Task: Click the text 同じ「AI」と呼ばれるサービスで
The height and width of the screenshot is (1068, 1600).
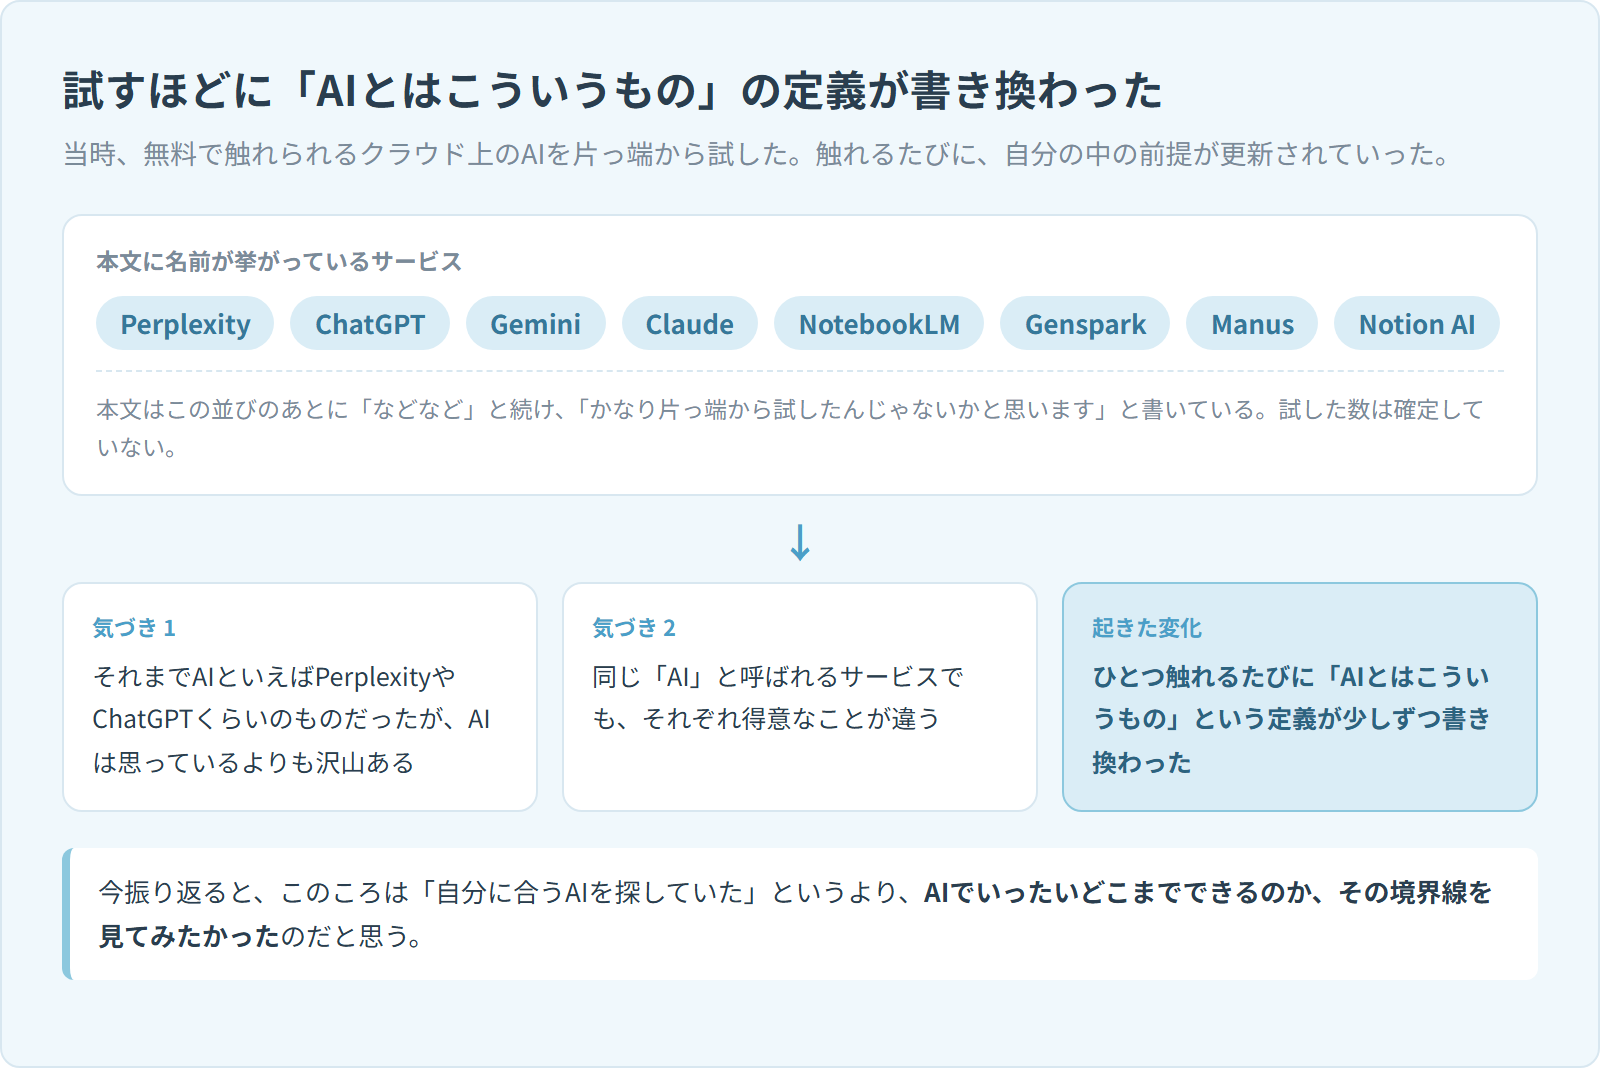Action: point(777,677)
